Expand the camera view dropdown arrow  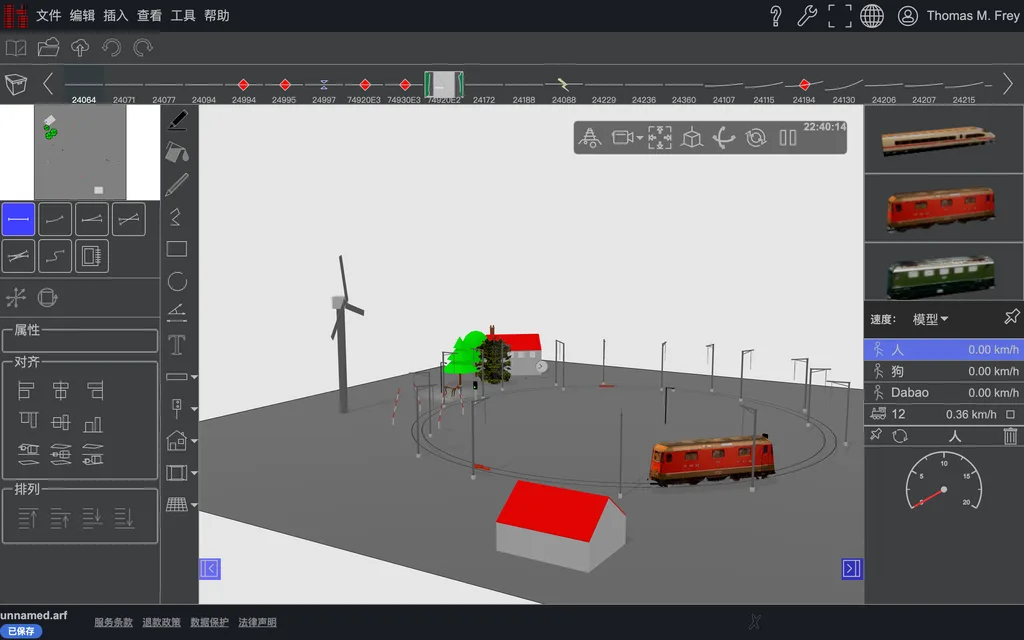[x=639, y=138]
